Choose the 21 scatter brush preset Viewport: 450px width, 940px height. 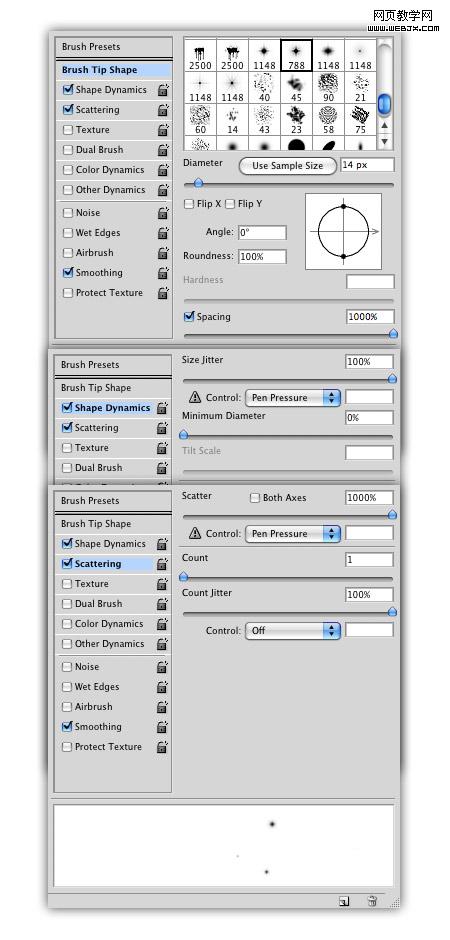360,88
